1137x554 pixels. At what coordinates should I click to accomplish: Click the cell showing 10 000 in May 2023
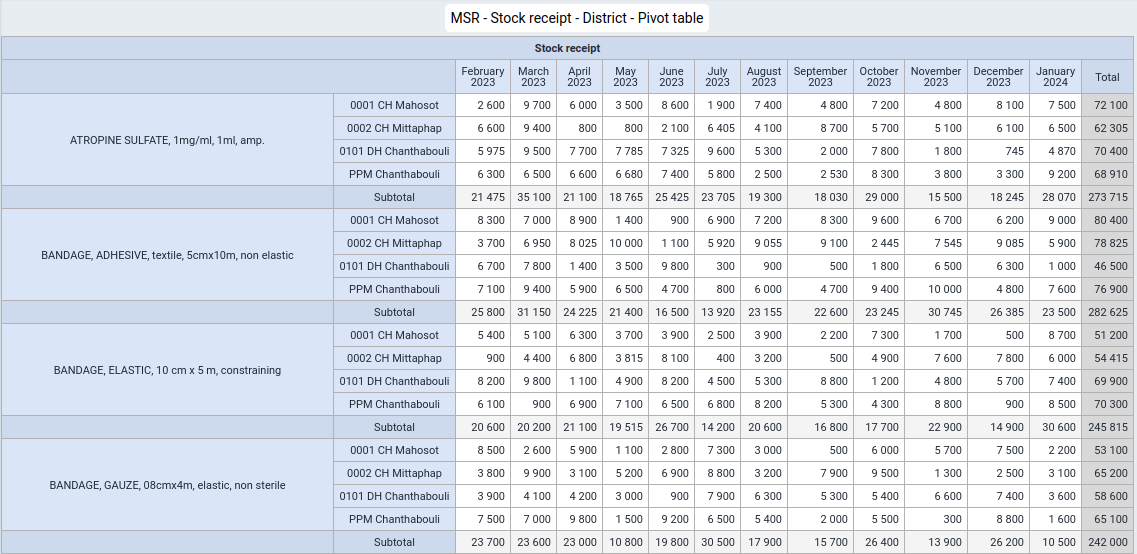(625, 243)
